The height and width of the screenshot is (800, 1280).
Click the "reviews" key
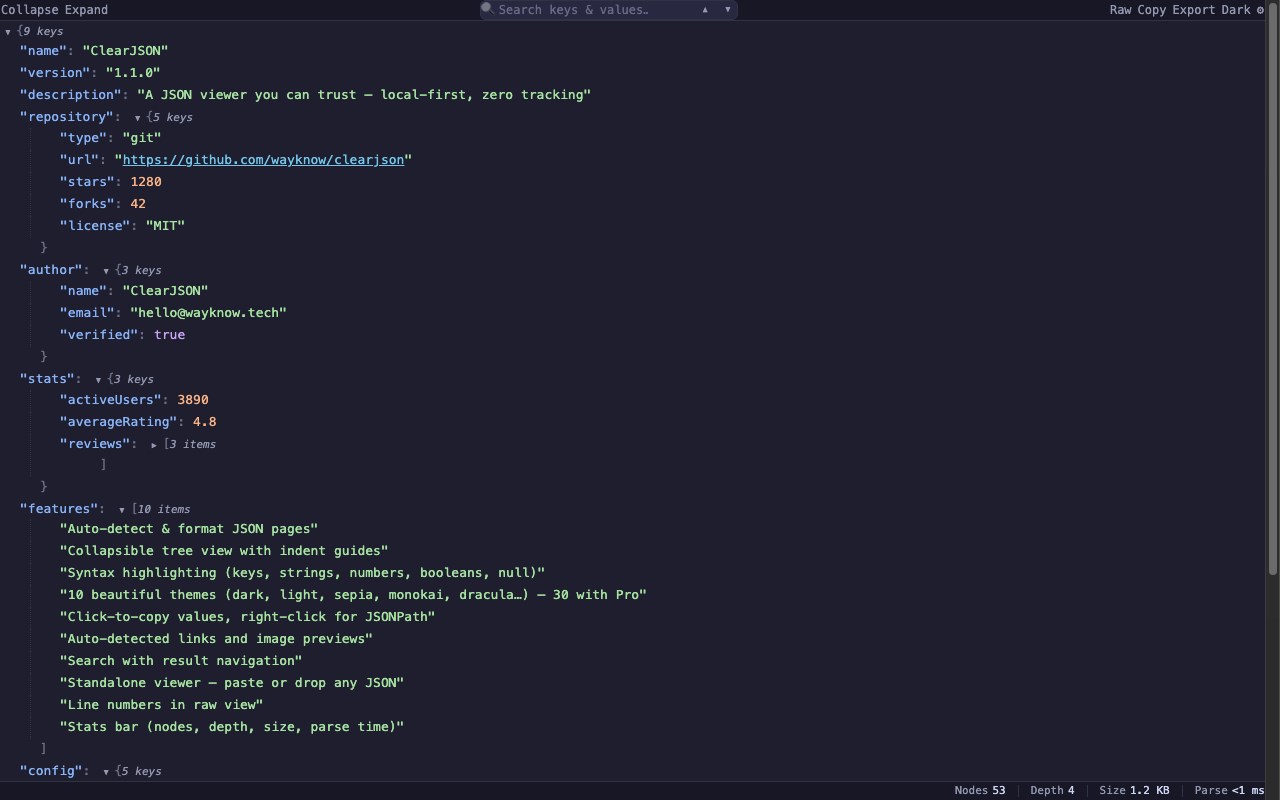tap(95, 444)
